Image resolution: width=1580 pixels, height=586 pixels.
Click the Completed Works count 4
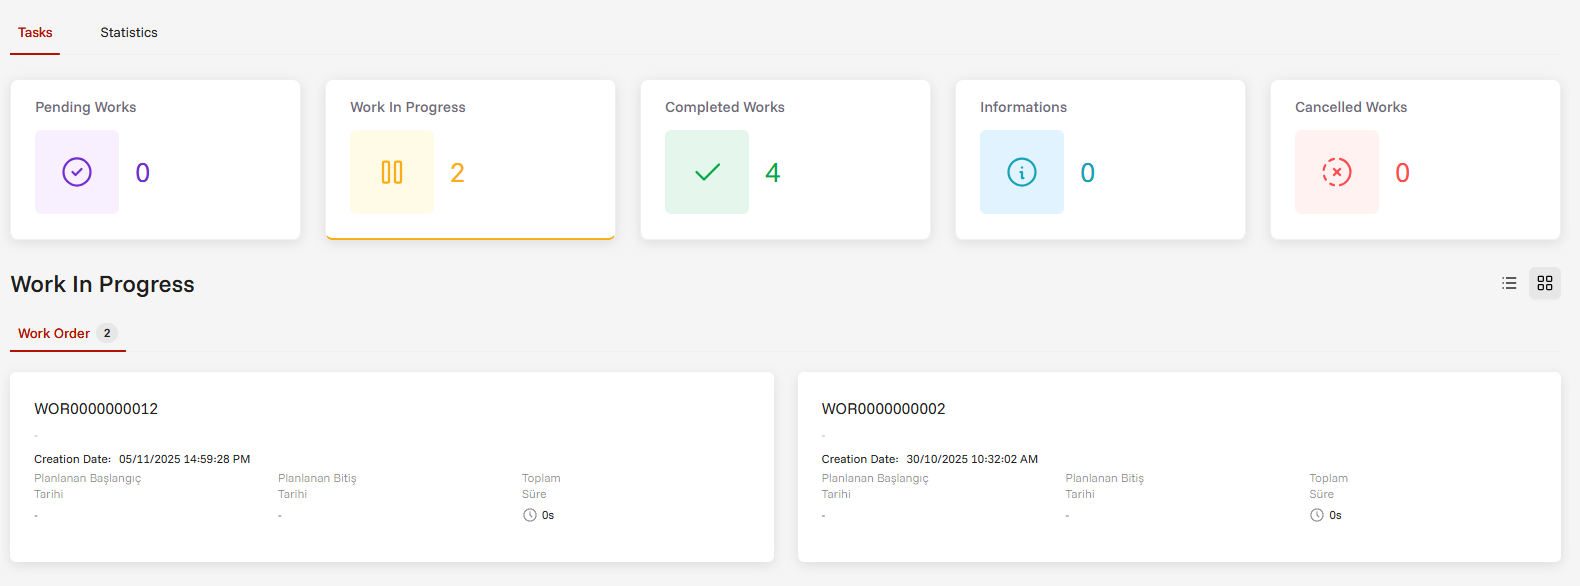(x=772, y=173)
